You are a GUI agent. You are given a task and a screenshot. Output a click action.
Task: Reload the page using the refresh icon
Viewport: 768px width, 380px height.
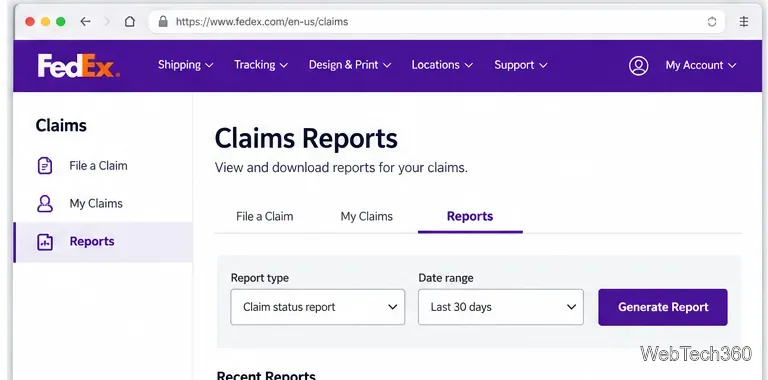click(712, 22)
